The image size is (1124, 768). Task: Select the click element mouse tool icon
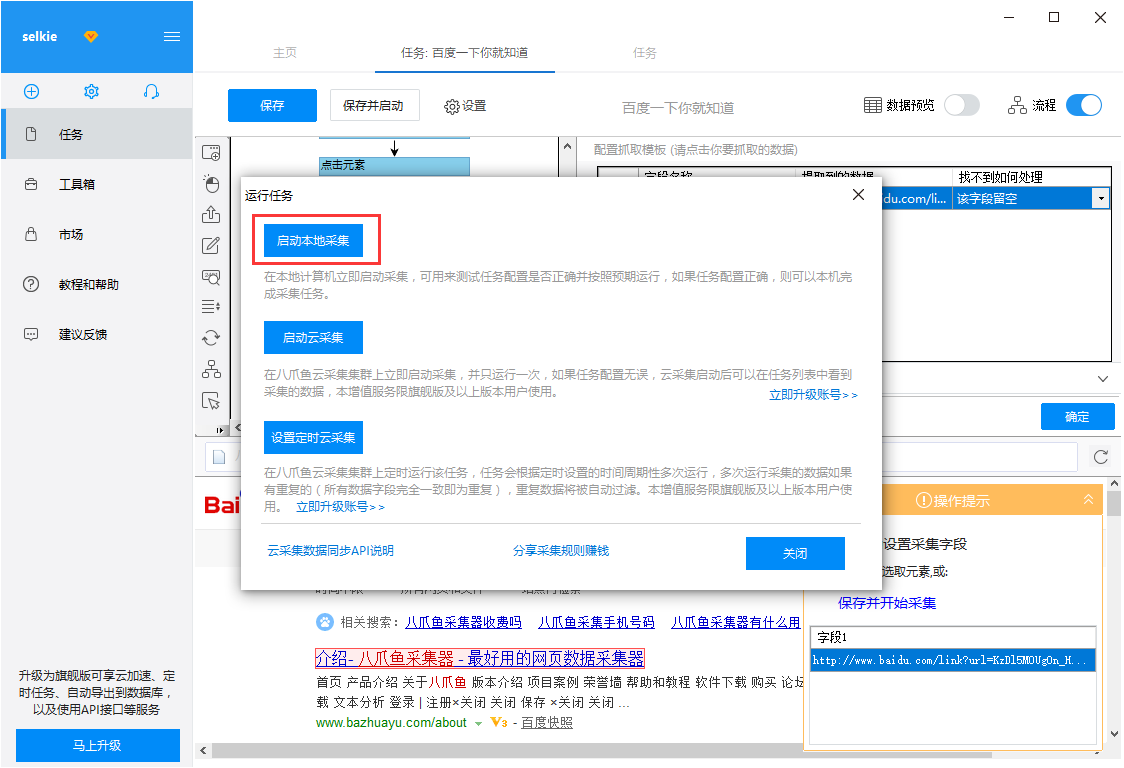pos(211,184)
